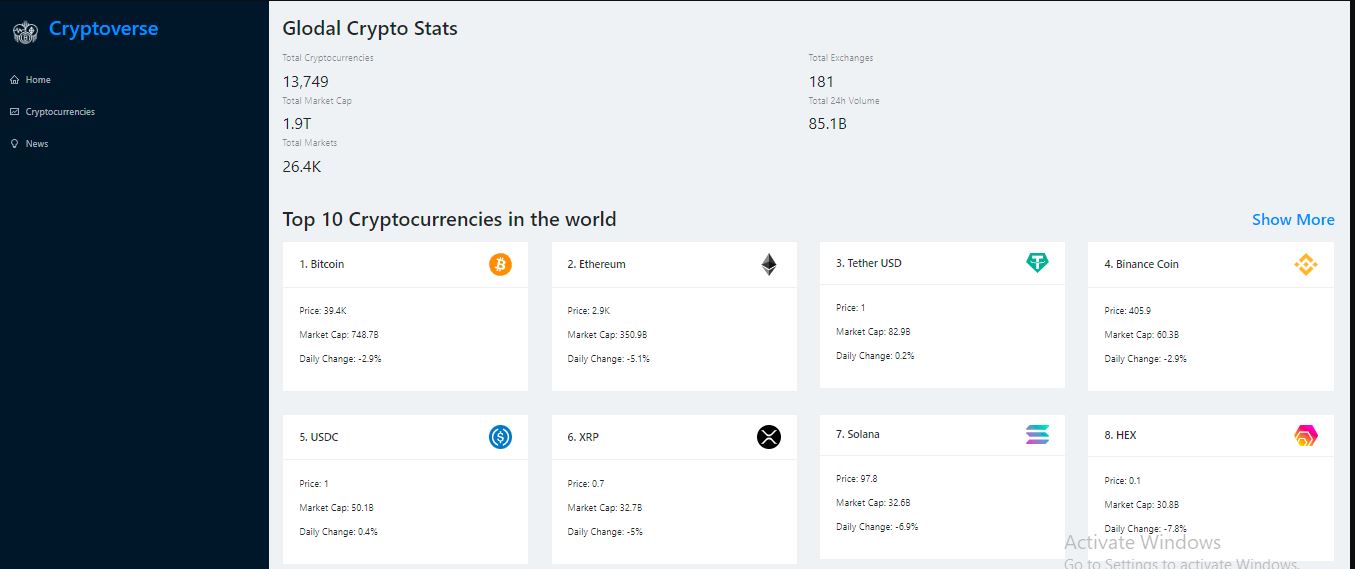1355x569 pixels.
Task: Click USDC Market Cap: 50.1B text
Action: pos(336,508)
